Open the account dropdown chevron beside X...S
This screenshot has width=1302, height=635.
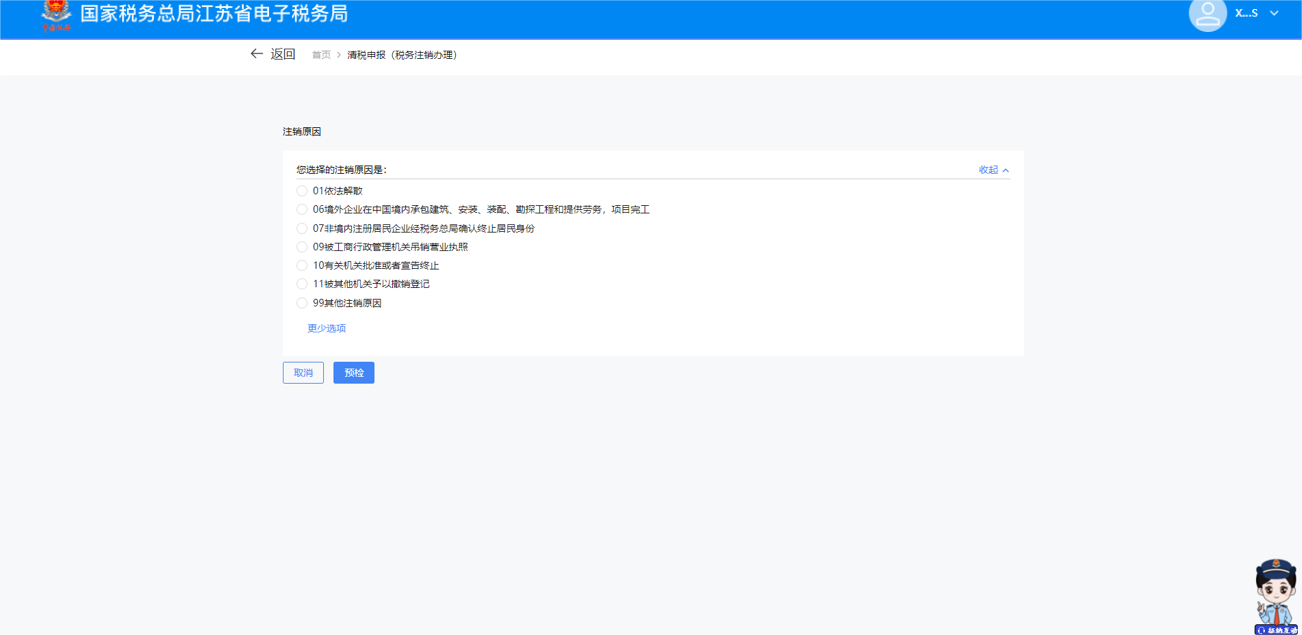[x=1274, y=13]
